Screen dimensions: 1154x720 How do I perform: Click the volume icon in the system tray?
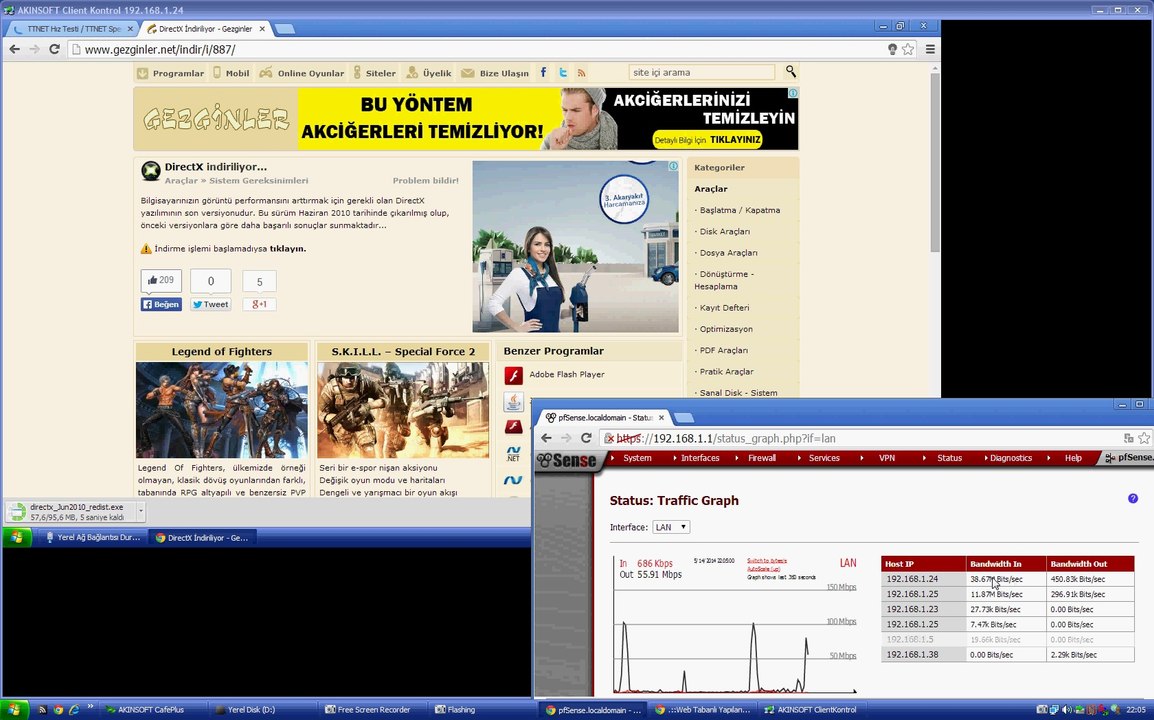[1067, 710]
